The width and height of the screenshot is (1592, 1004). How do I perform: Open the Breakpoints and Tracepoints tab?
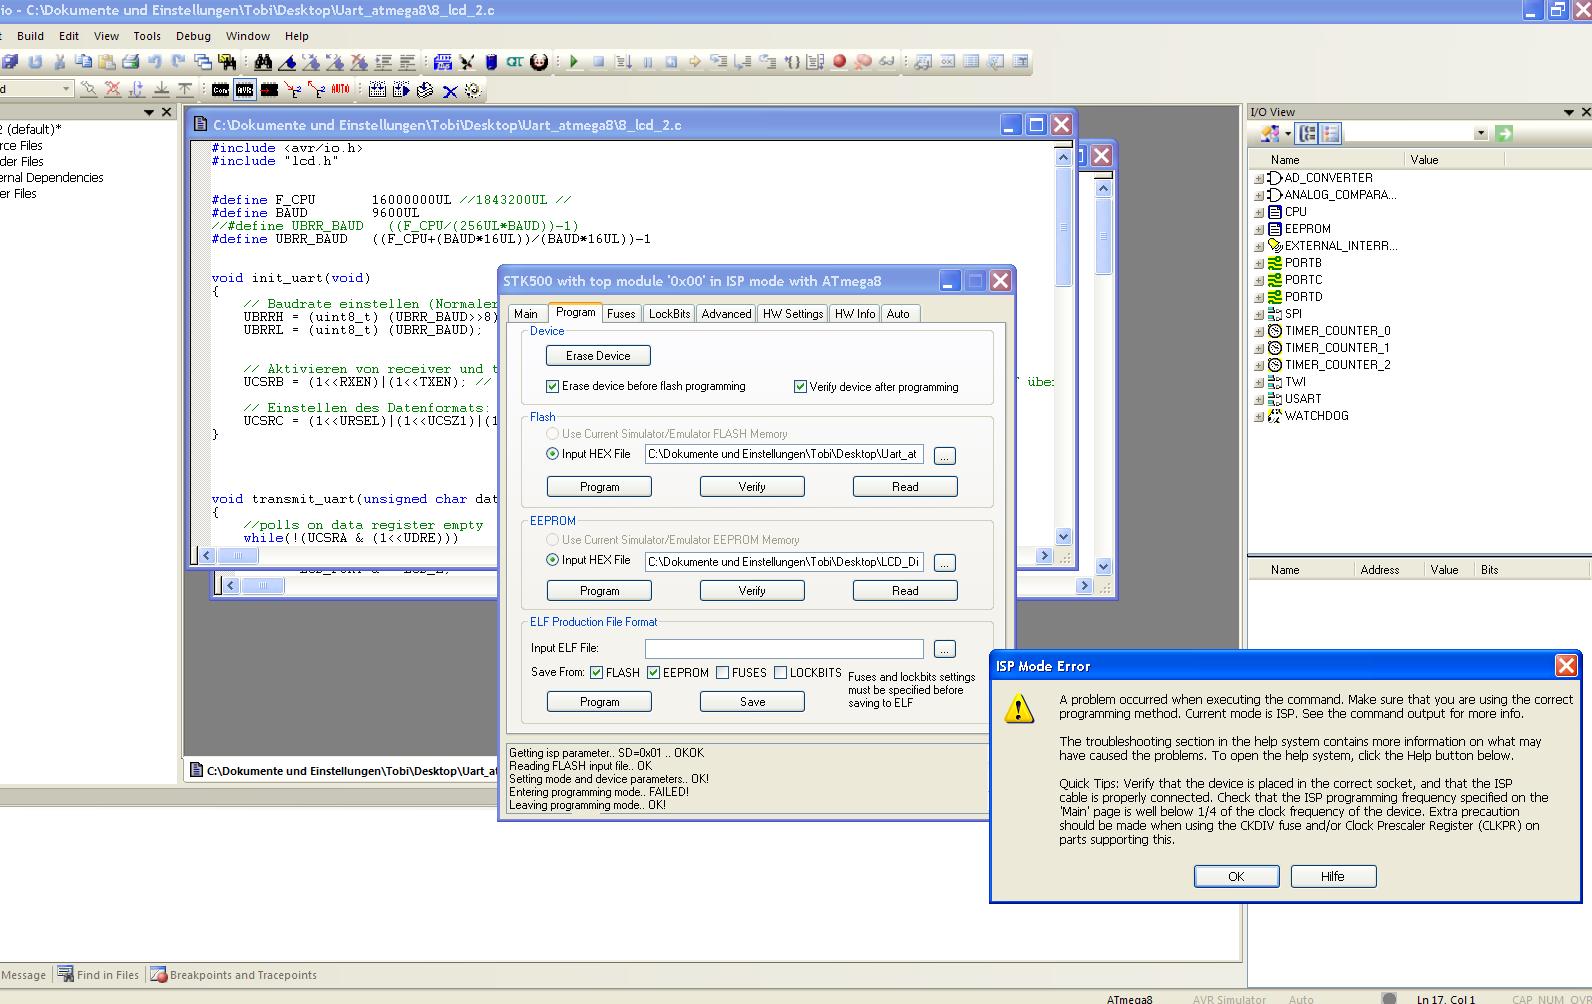click(x=234, y=975)
